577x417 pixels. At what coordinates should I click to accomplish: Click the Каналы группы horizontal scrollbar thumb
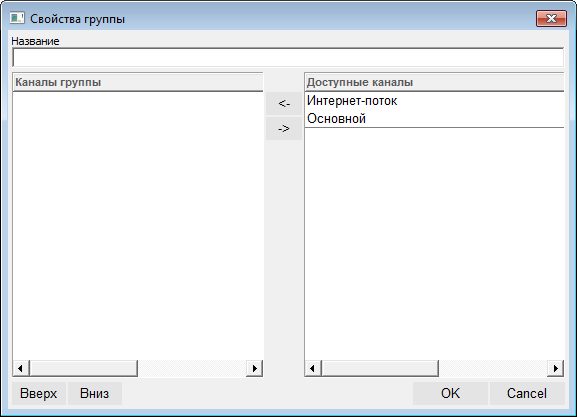(x=84, y=368)
